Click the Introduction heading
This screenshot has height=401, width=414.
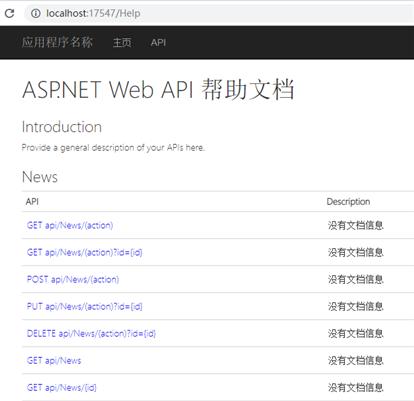coord(62,127)
